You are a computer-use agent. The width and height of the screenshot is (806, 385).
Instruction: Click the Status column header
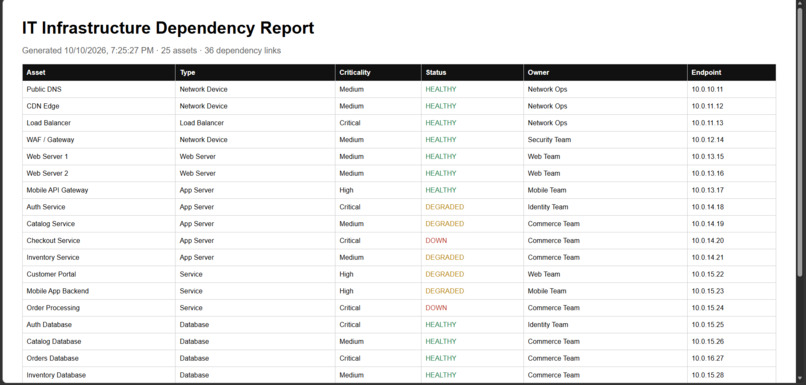click(x=472, y=72)
